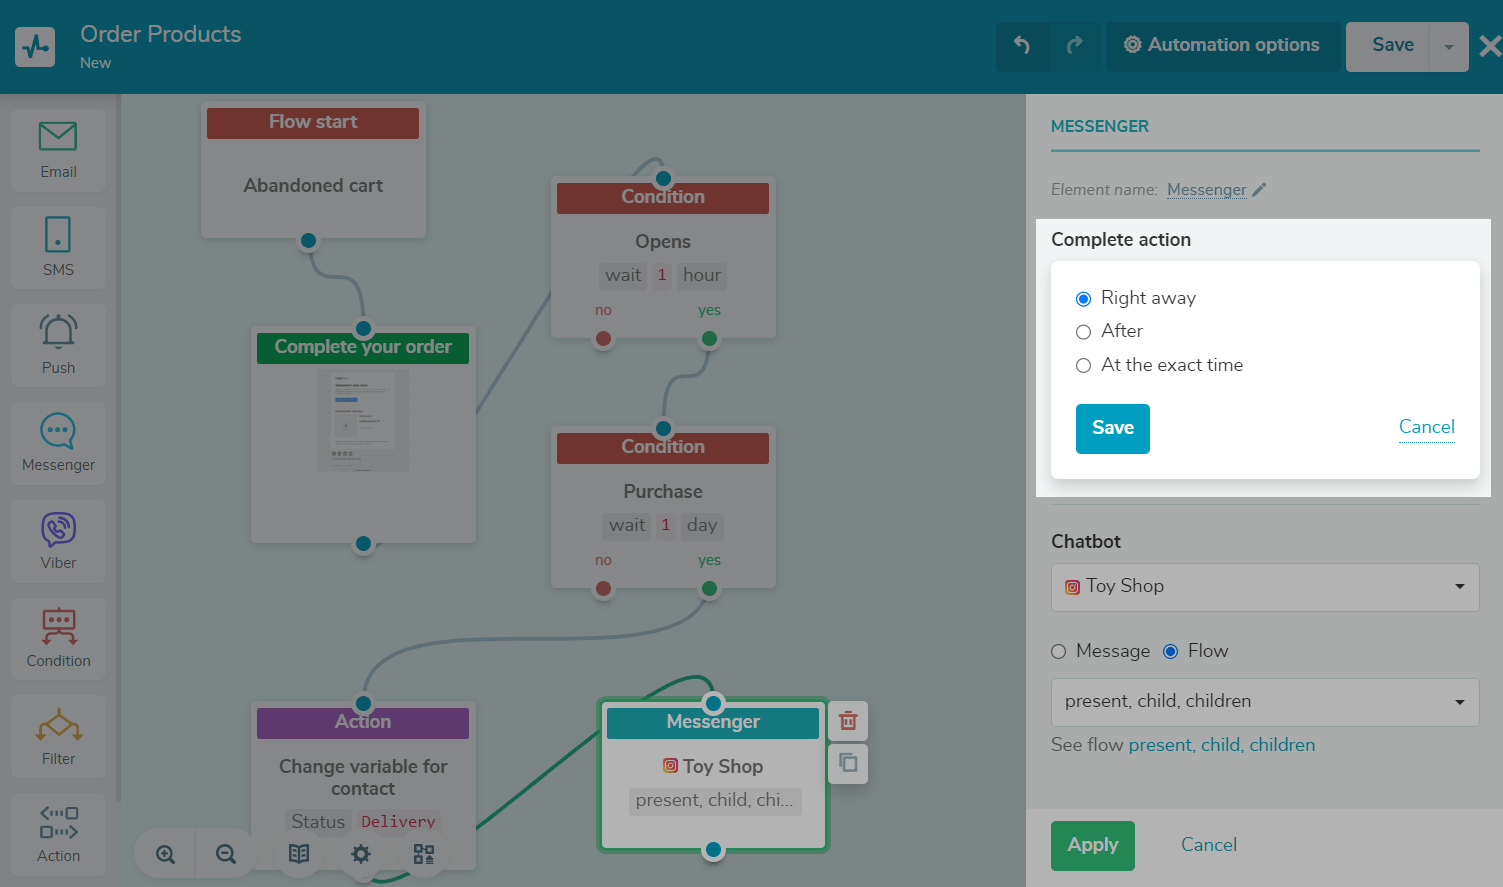Screen dimensions: 1503x887
Task: Duplicate the Messenger block with copy icon
Action: click(848, 763)
